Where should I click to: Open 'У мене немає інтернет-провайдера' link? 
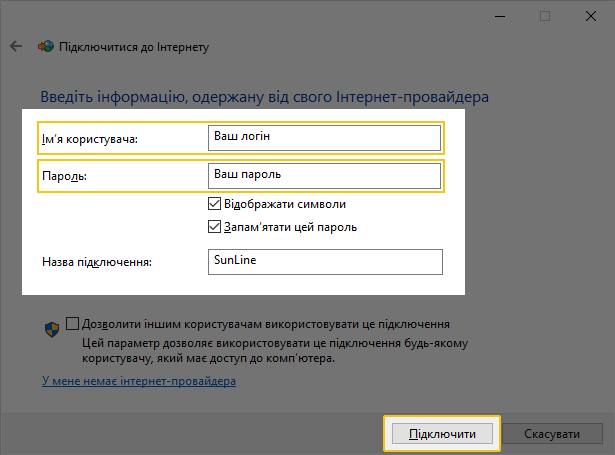(x=139, y=381)
